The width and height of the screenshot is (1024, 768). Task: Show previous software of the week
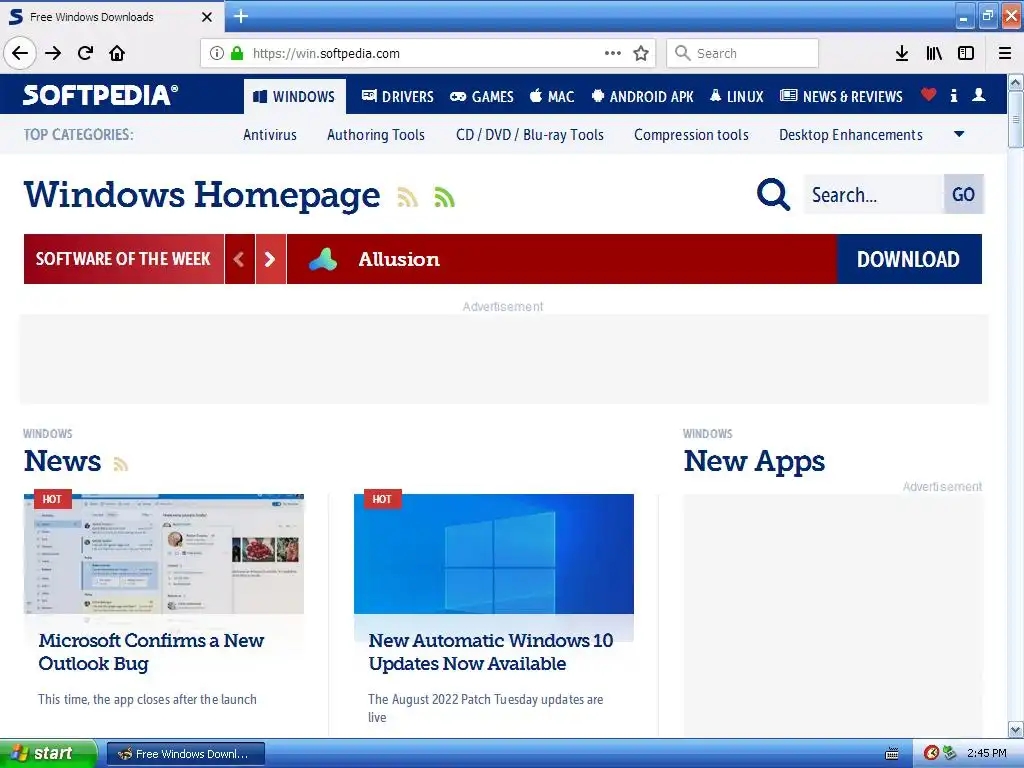(240, 259)
